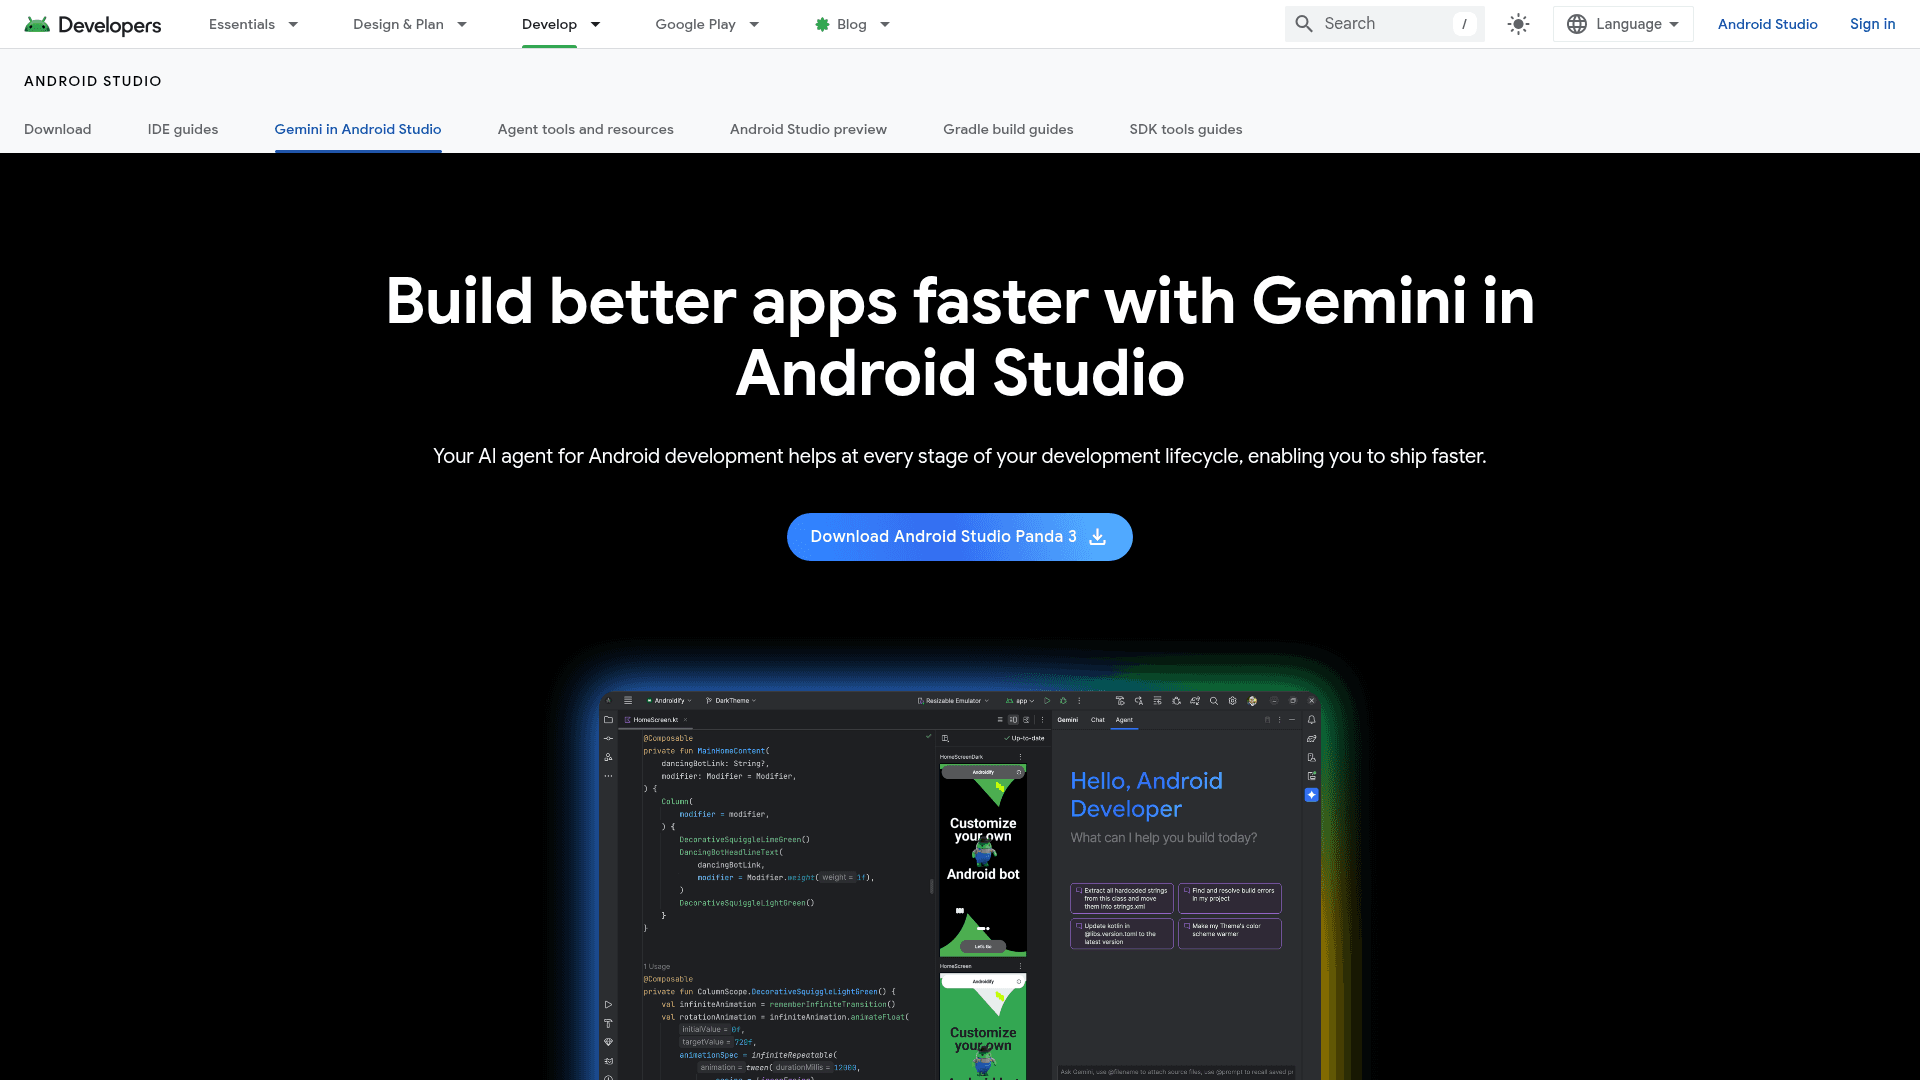
Task: Click the download icon inside the blue button
Action: point(1098,537)
